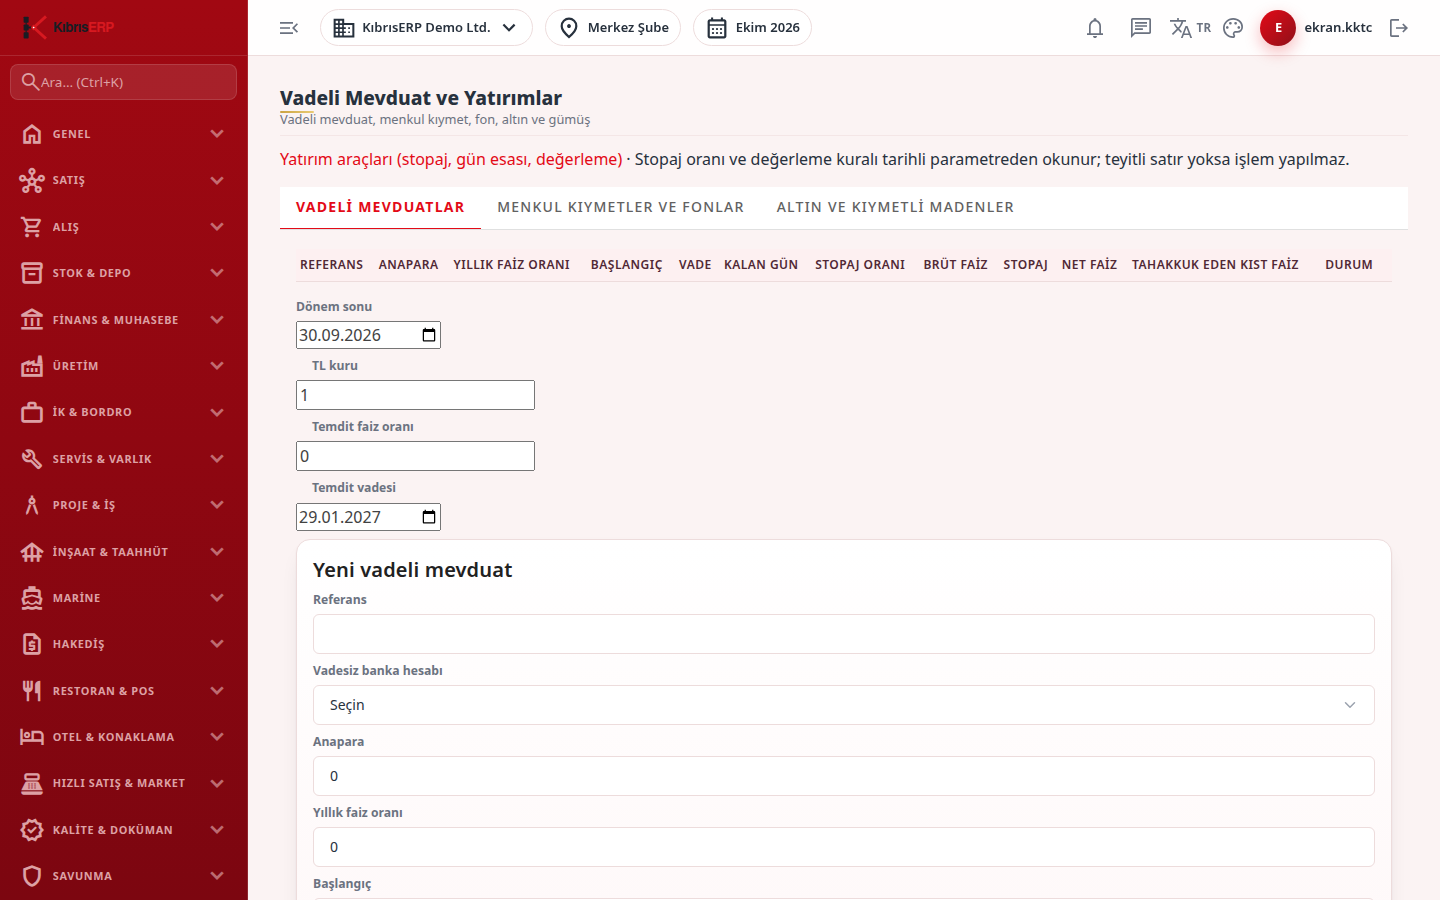Open the theme palette icon
The width and height of the screenshot is (1440, 900).
1233,28
